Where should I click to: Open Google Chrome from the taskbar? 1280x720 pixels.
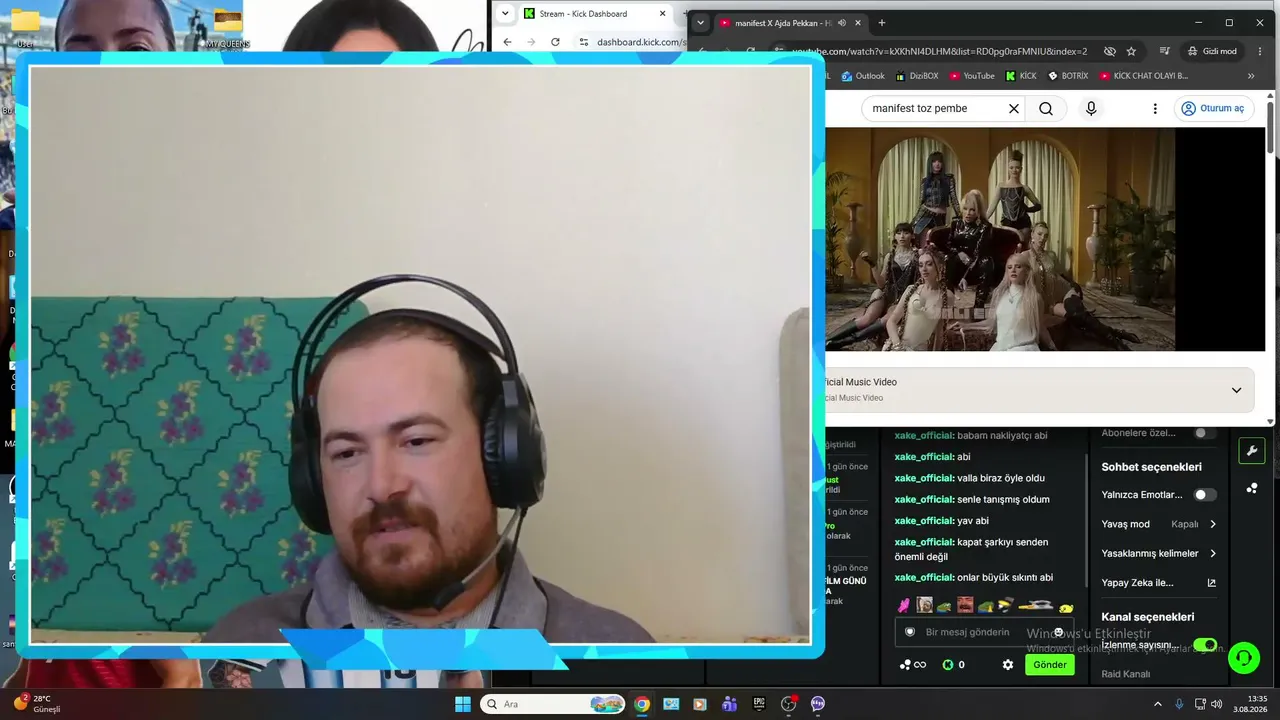pyautogui.click(x=642, y=704)
